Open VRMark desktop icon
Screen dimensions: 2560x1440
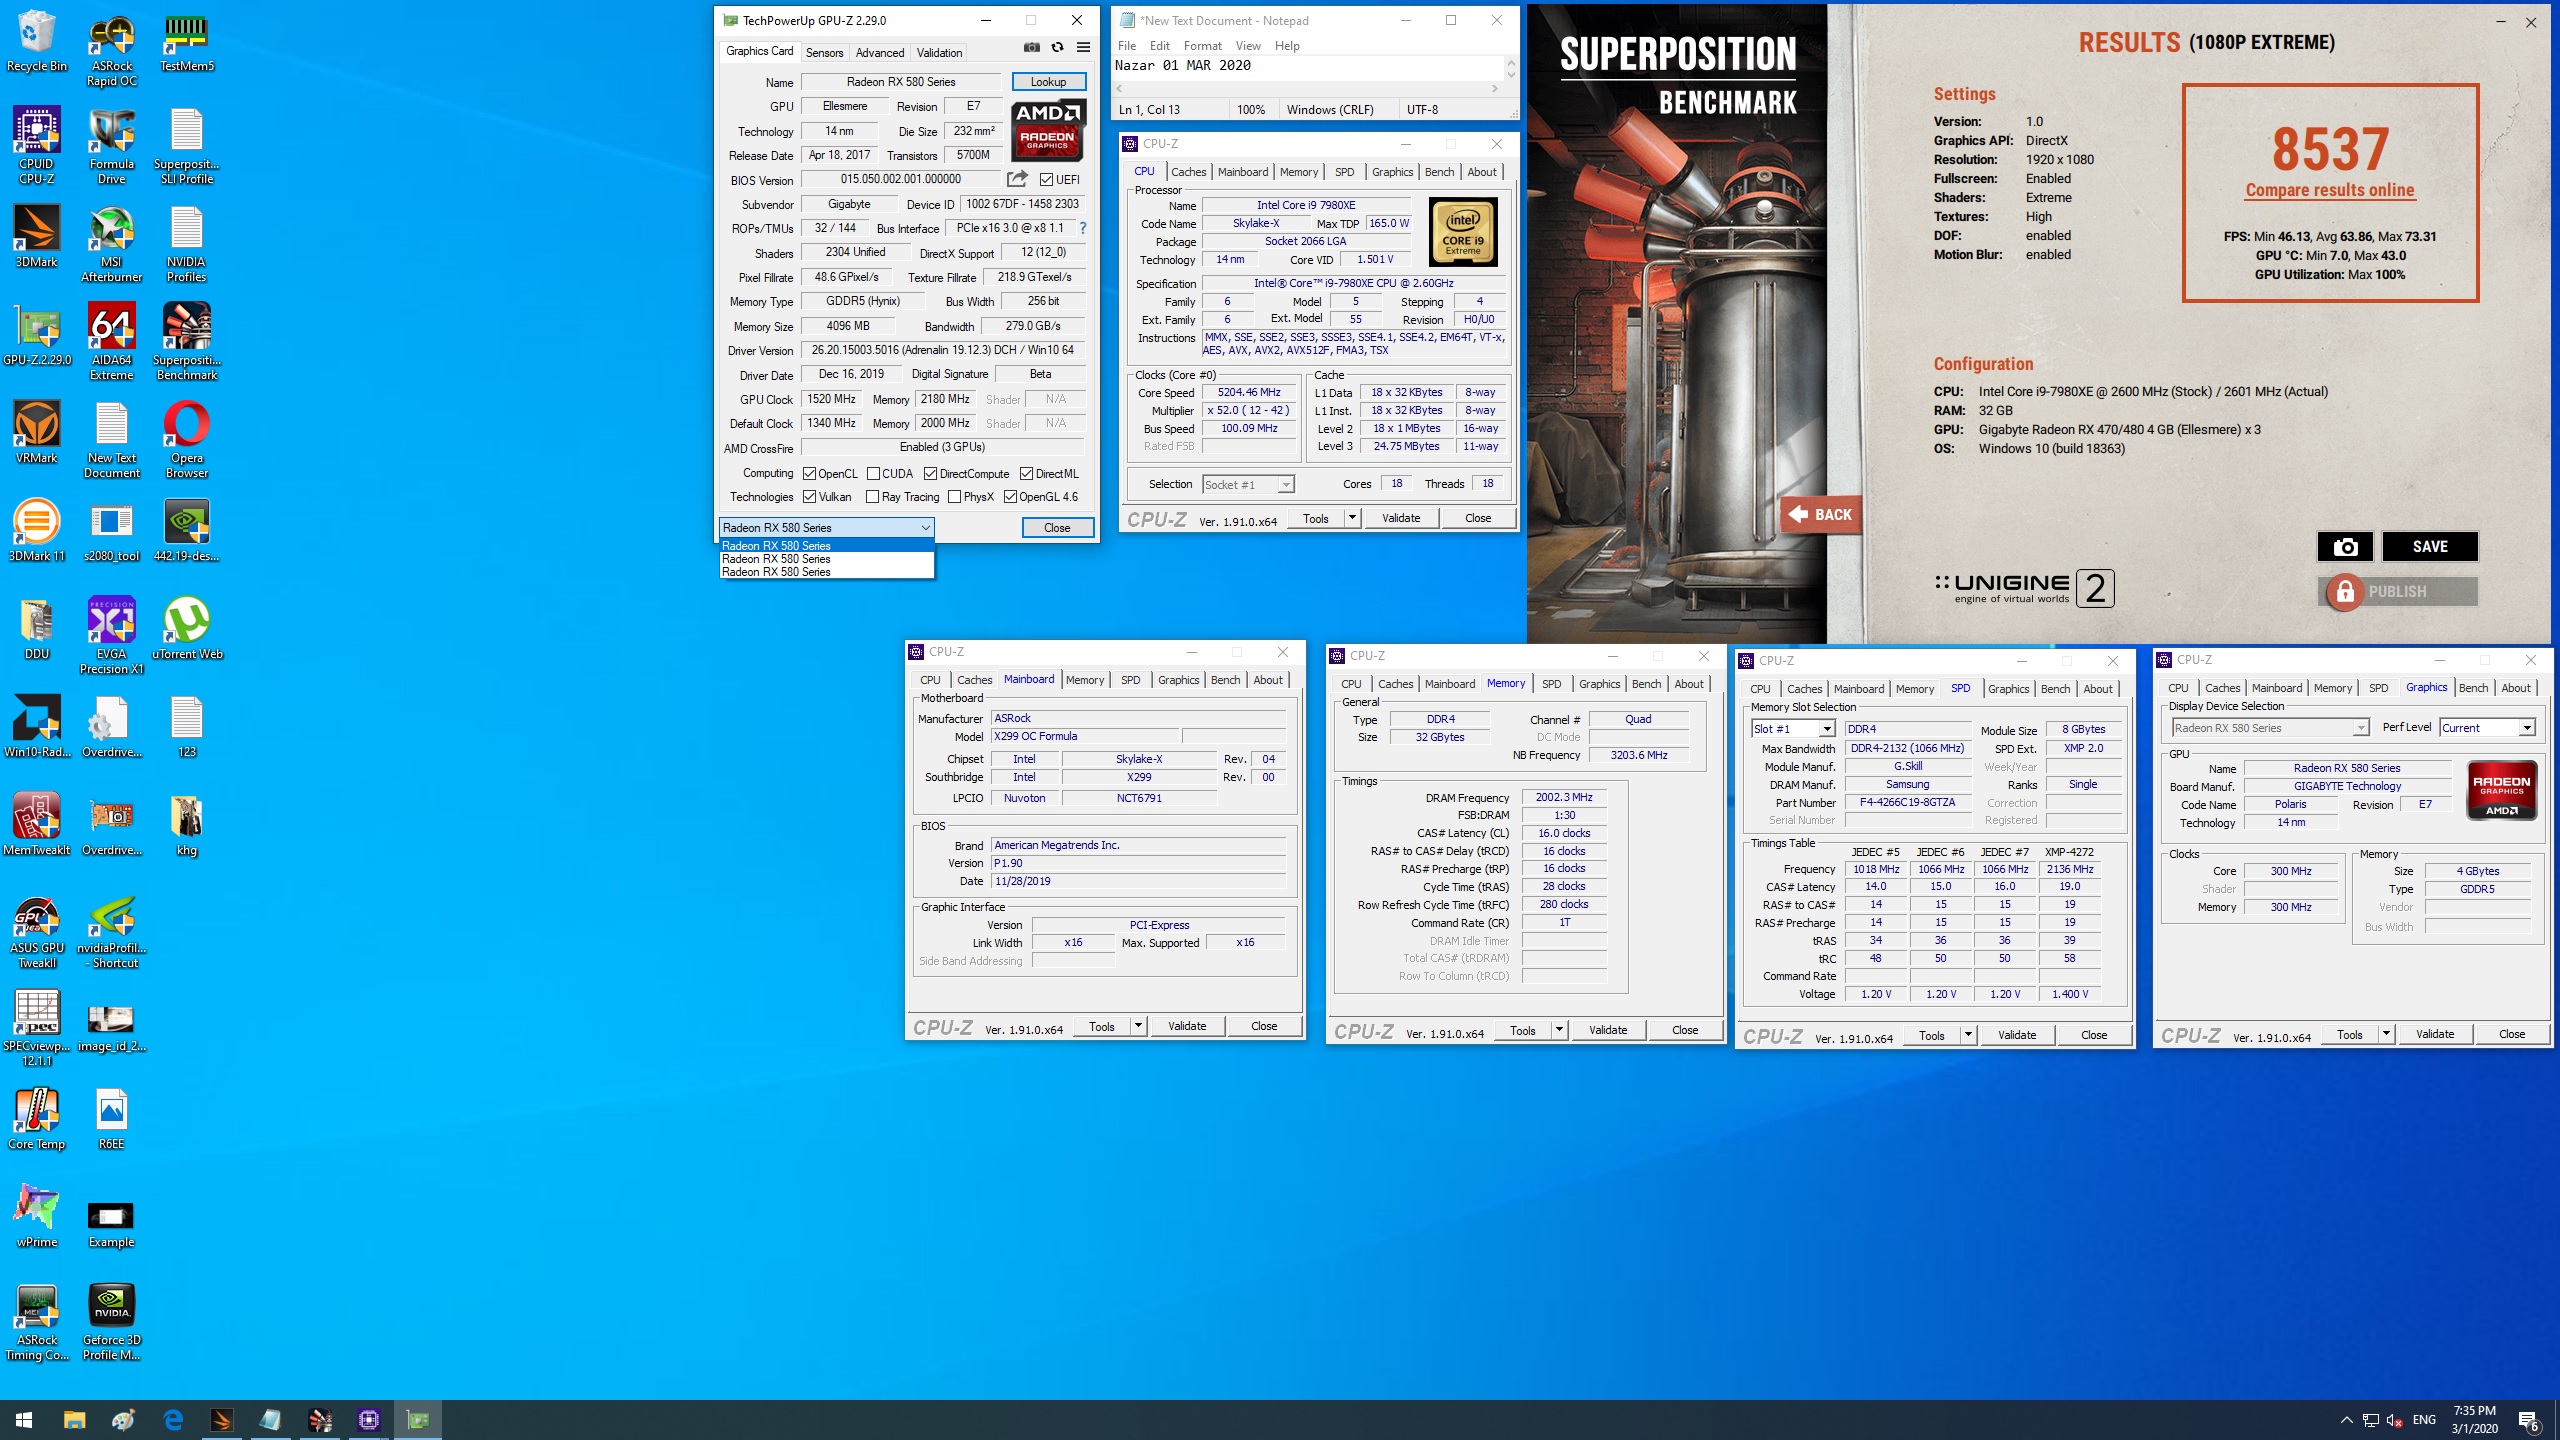[37, 432]
